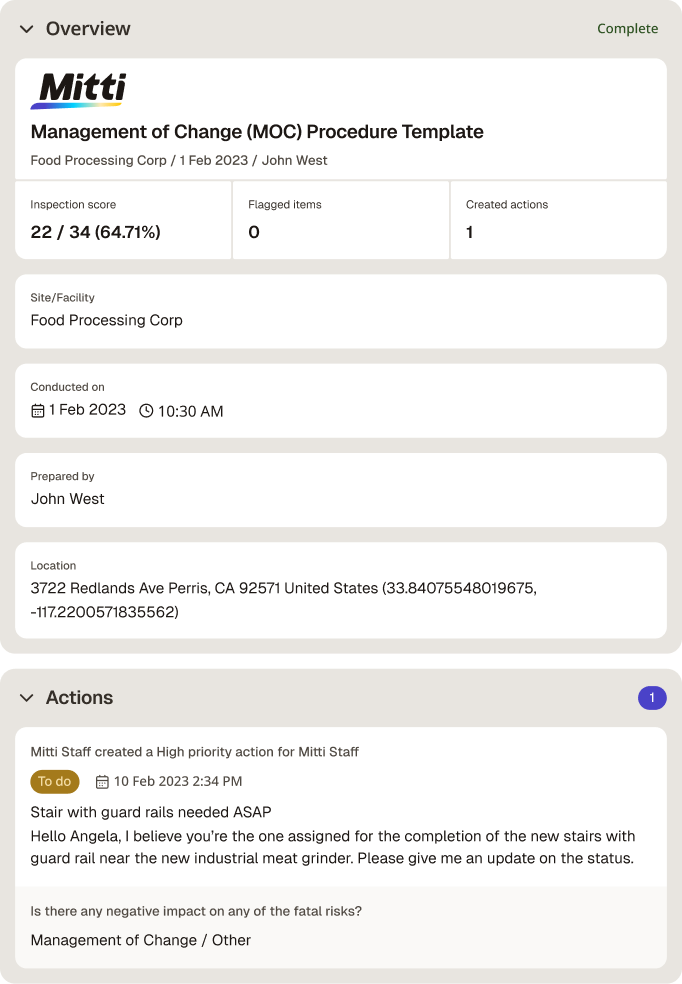Click the Complete status label
Screen dimensions: 682x984
(x=627, y=29)
